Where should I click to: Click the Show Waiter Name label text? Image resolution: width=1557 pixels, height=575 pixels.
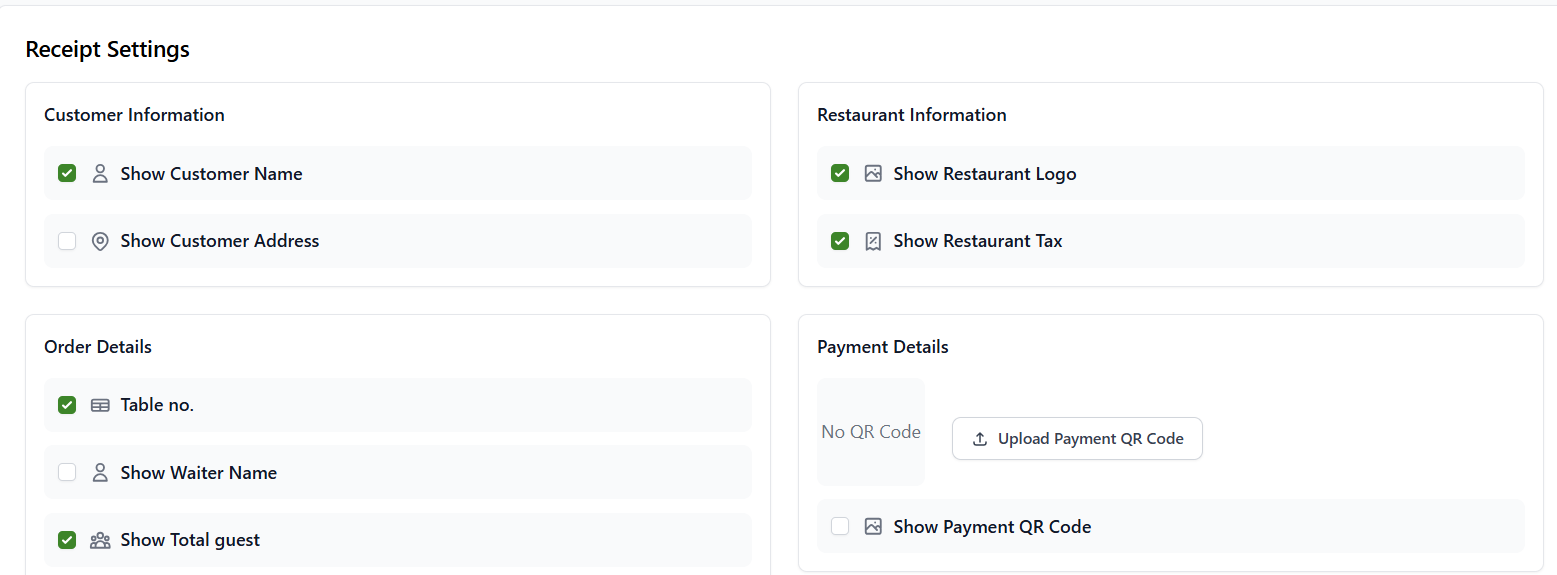[198, 473]
